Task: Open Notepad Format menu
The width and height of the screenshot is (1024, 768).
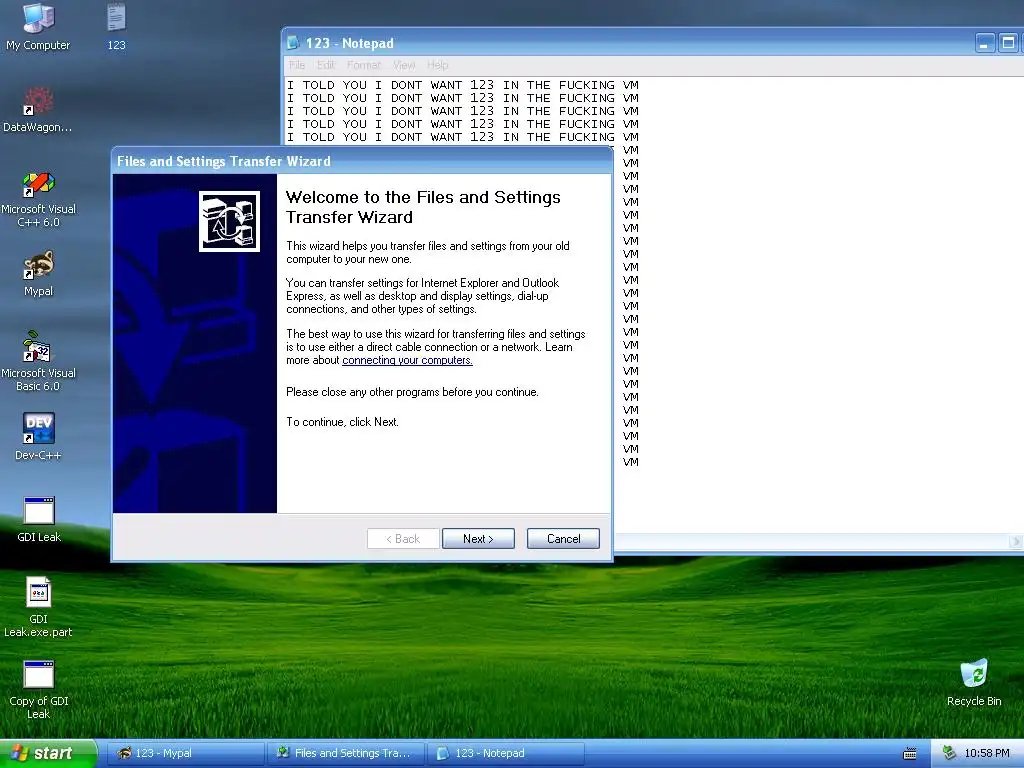Action: click(364, 65)
